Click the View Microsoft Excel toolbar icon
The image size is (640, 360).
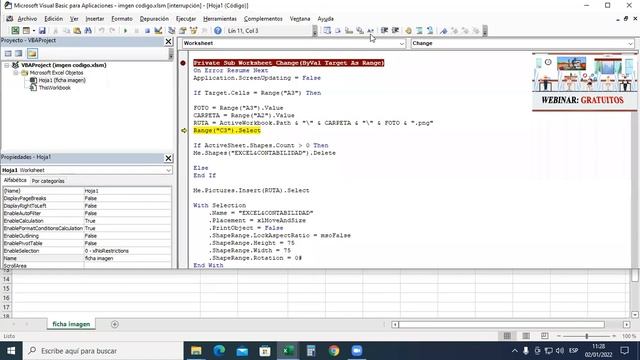pos(15,31)
